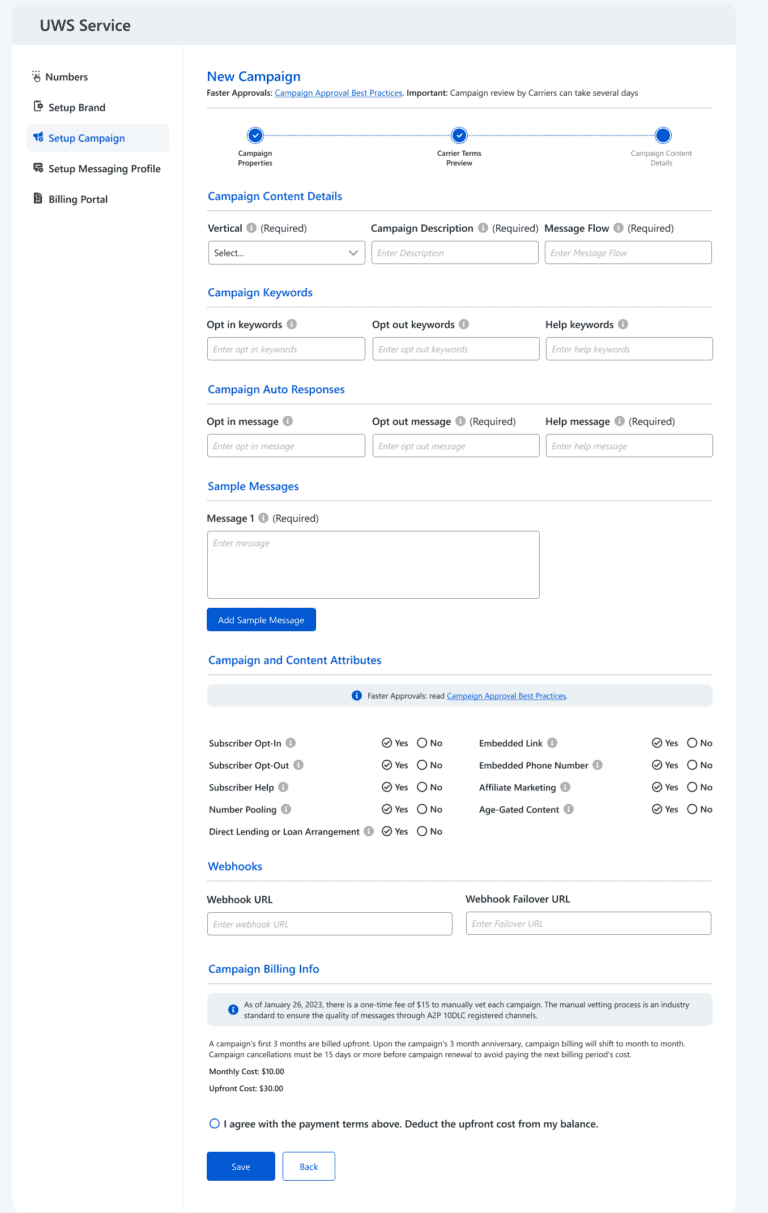Image resolution: width=768 pixels, height=1213 pixels.
Task: Open Setup Brand in the sidebar
Action: coord(77,107)
